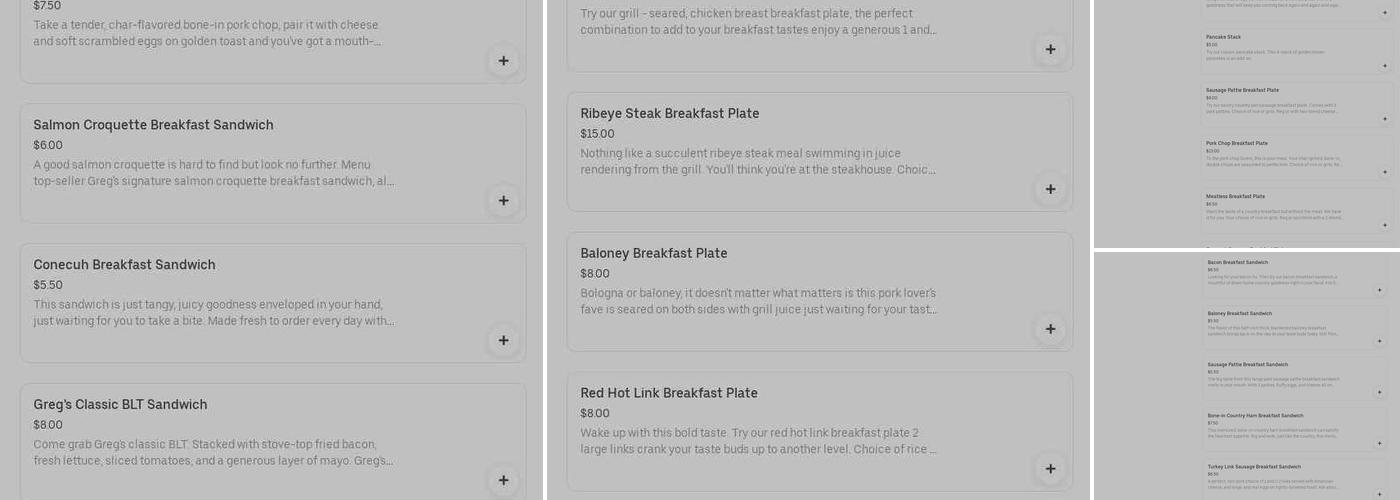Image resolution: width=1400 pixels, height=500 pixels.
Task: Add Pork Chop Breakfast Plate with plus
Action: (x=1385, y=172)
